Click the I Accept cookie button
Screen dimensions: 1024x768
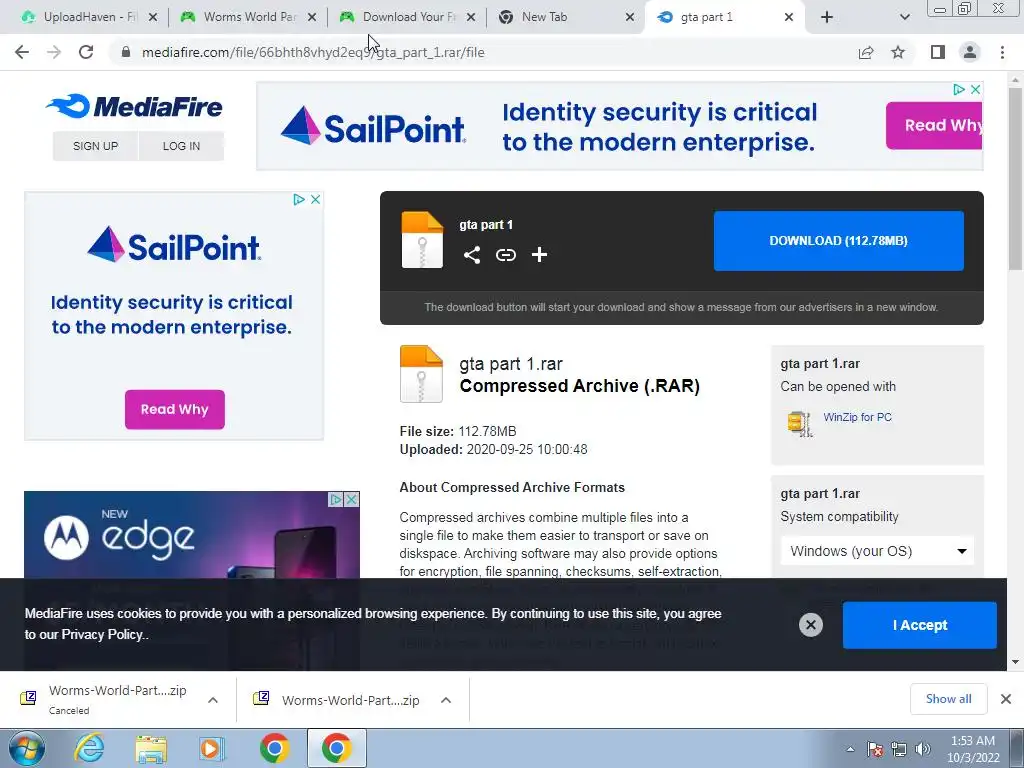920,625
